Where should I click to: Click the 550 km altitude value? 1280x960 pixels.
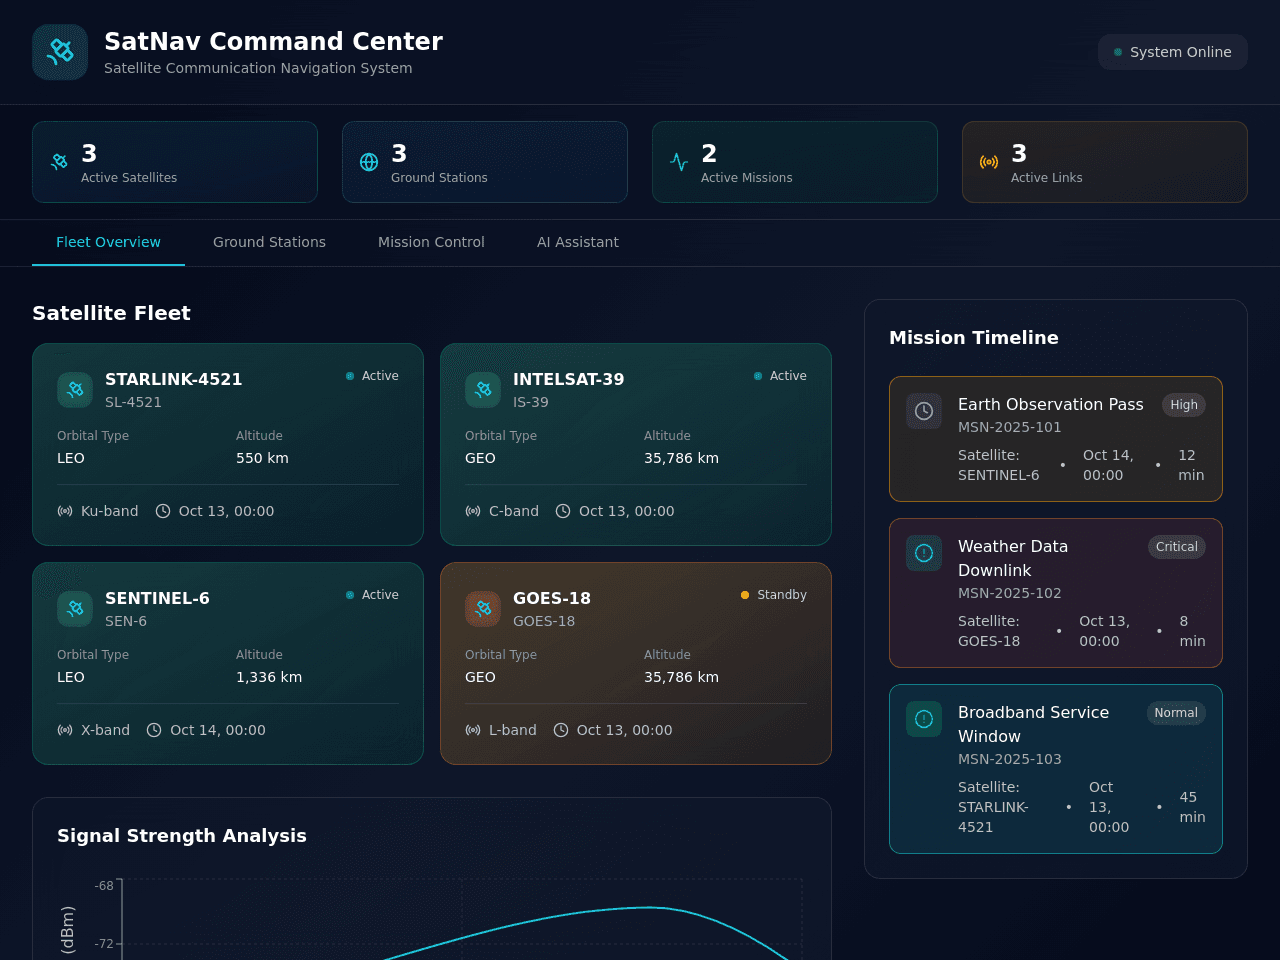262,458
